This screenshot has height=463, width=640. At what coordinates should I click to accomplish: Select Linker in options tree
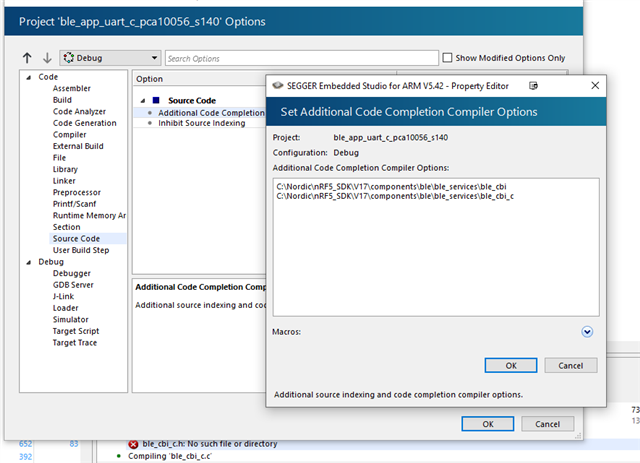64,181
